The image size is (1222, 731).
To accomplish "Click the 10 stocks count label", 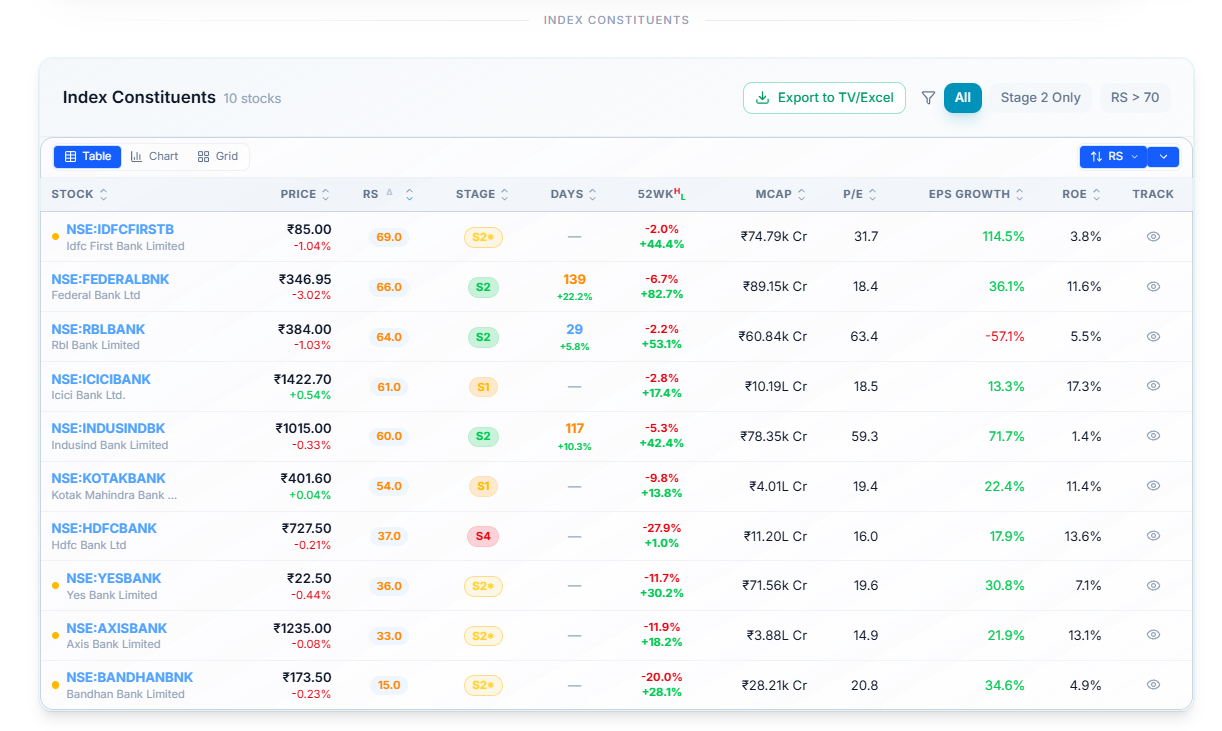I will (x=252, y=99).
